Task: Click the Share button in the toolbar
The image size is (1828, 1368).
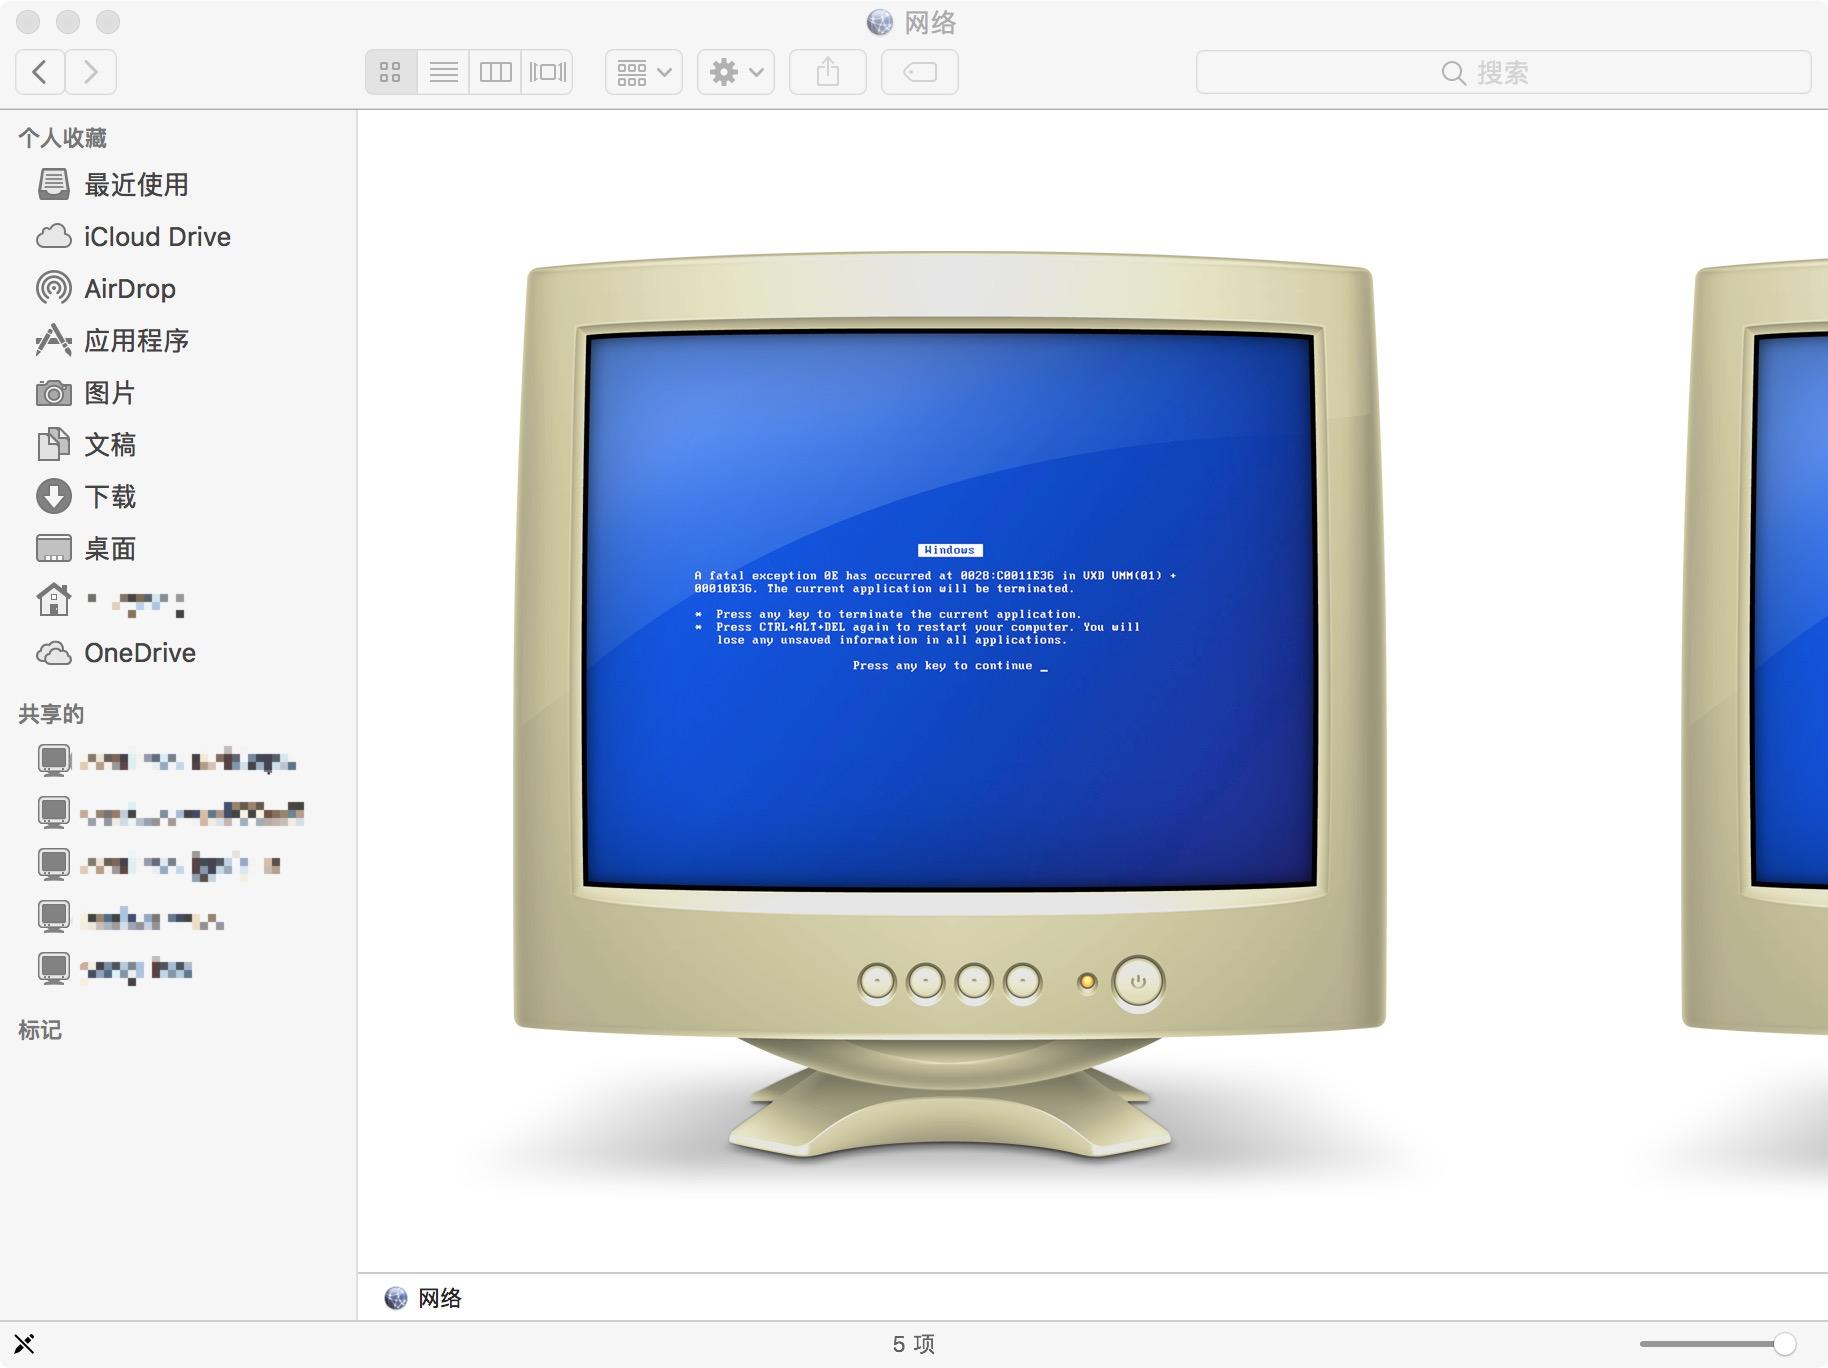Action: click(827, 71)
